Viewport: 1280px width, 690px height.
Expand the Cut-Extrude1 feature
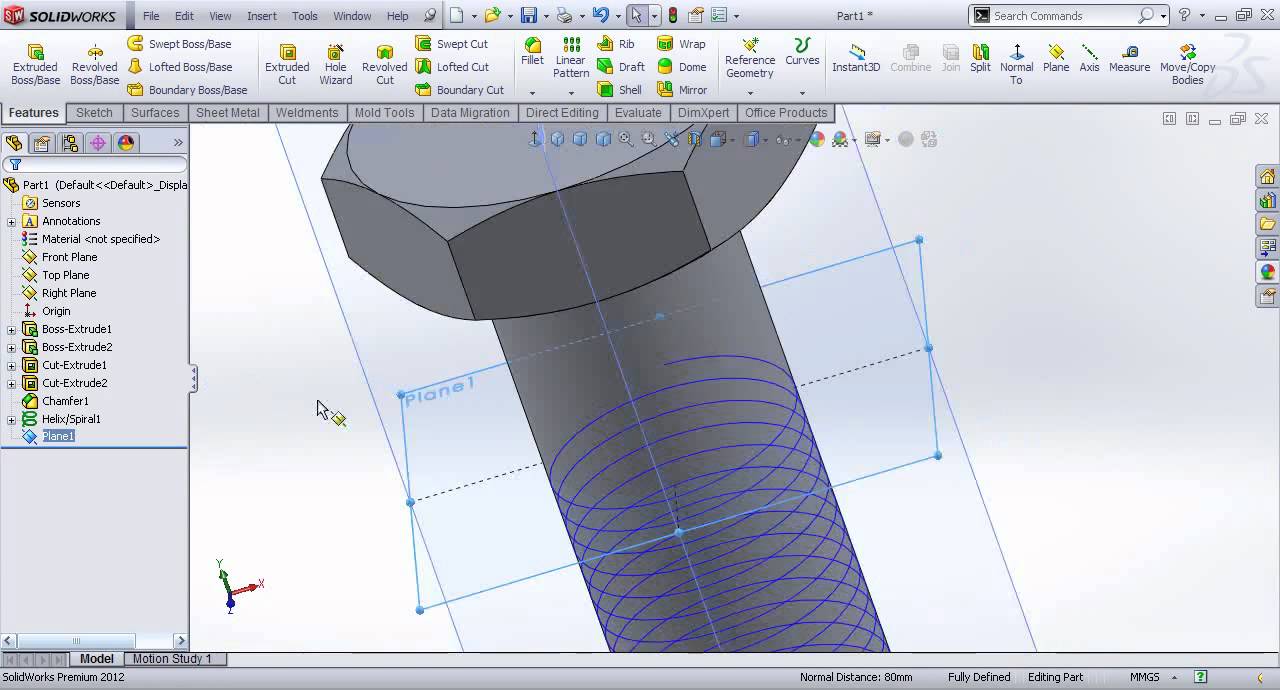[12, 365]
